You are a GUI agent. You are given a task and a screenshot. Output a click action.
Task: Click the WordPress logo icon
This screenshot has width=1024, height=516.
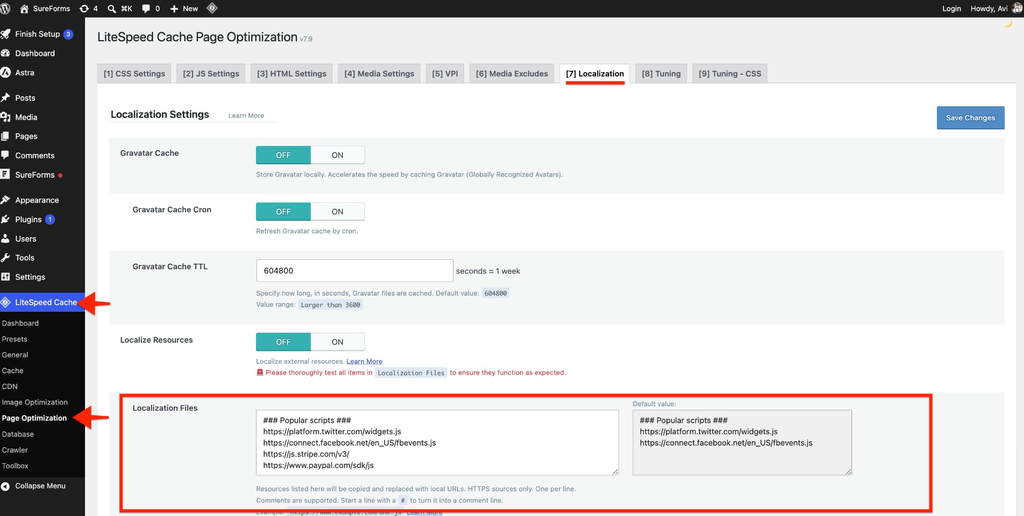6,8
